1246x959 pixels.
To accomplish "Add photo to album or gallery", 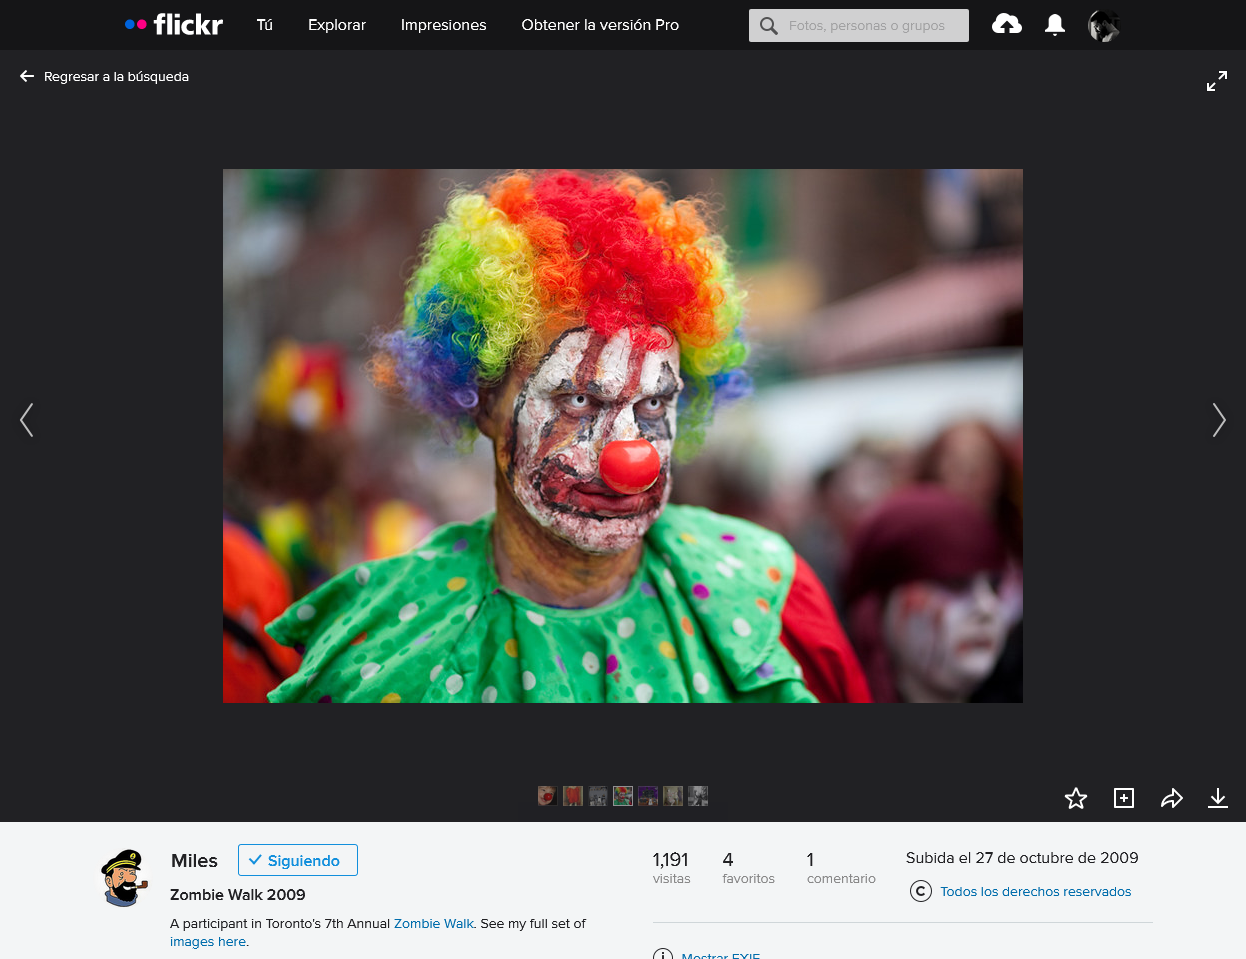I will [x=1124, y=798].
